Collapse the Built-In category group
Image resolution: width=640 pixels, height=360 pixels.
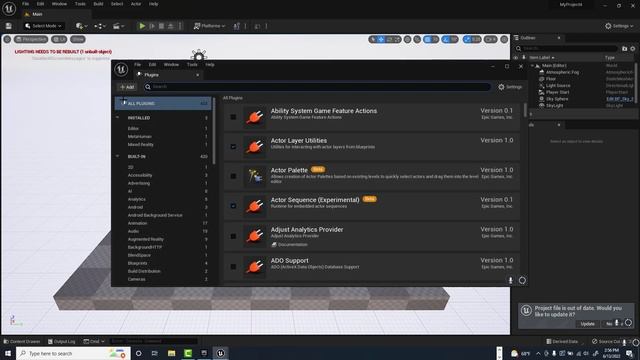point(118,156)
